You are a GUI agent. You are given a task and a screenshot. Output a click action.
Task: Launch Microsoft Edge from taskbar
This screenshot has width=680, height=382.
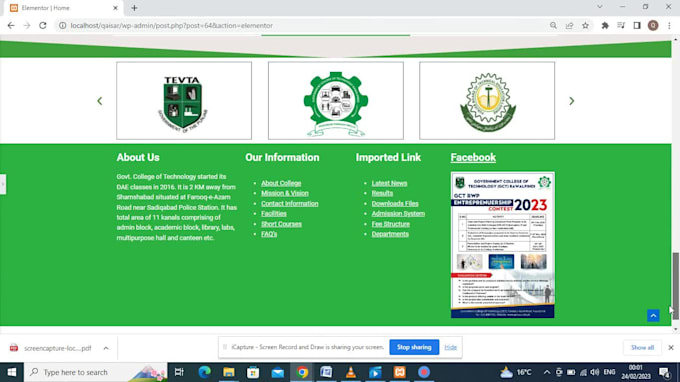pyautogui.click(x=204, y=372)
